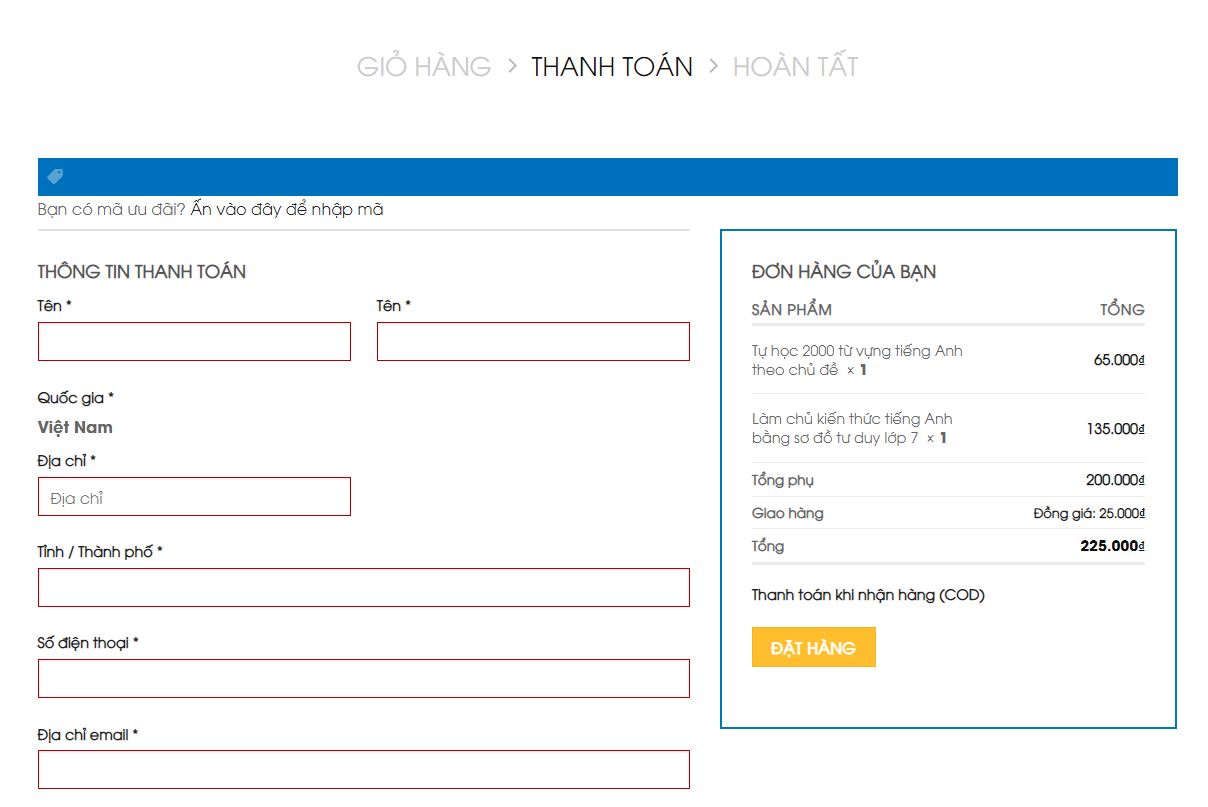
Task: Focus the Địa chỉ email field
Action: pyautogui.click(x=364, y=769)
